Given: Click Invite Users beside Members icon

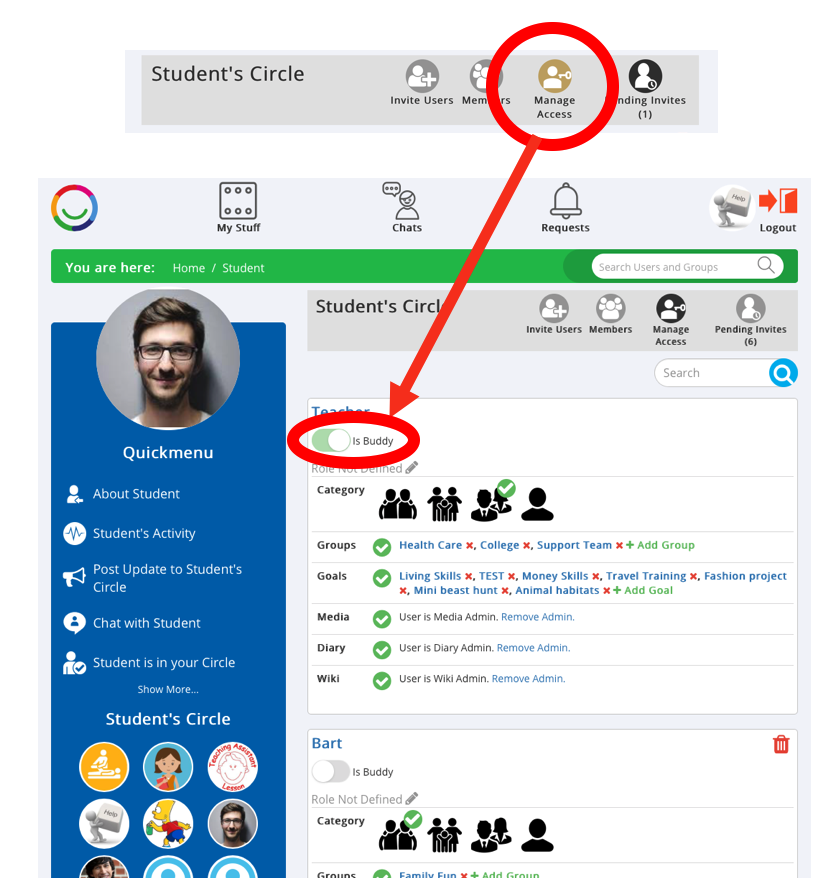Looking at the screenshot, I should tap(554, 315).
